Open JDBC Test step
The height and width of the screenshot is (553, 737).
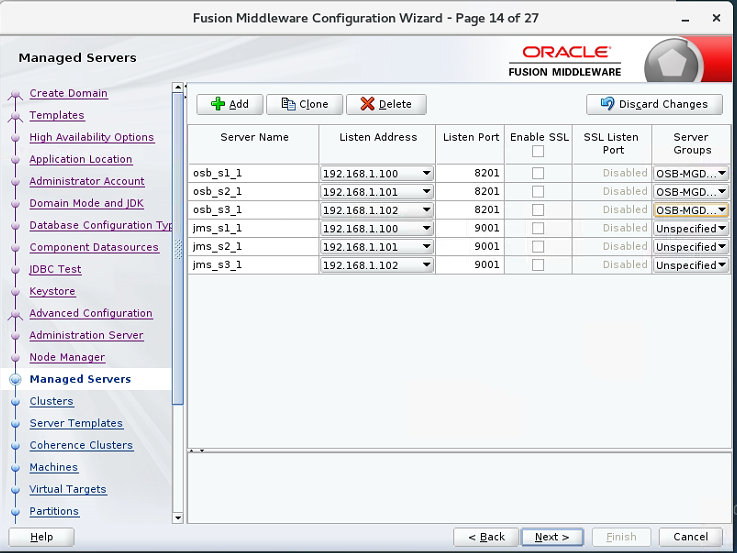55,270
